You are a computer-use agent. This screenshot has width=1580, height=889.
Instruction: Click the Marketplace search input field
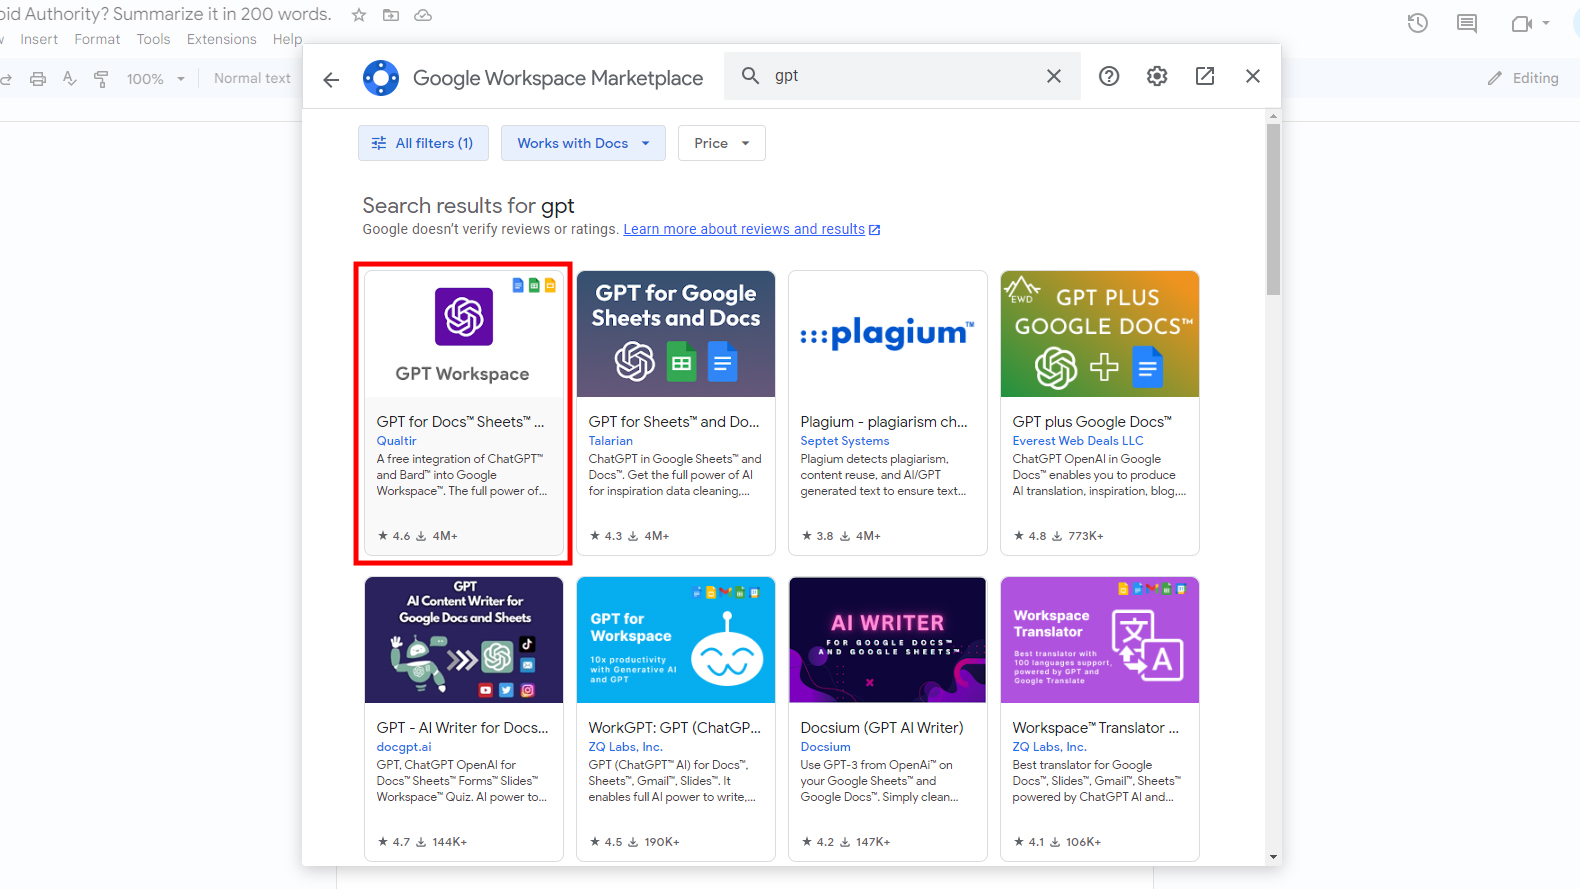pos(900,76)
